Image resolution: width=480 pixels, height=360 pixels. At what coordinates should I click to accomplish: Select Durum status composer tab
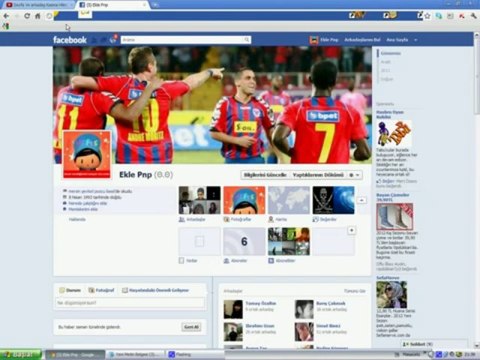(70, 290)
